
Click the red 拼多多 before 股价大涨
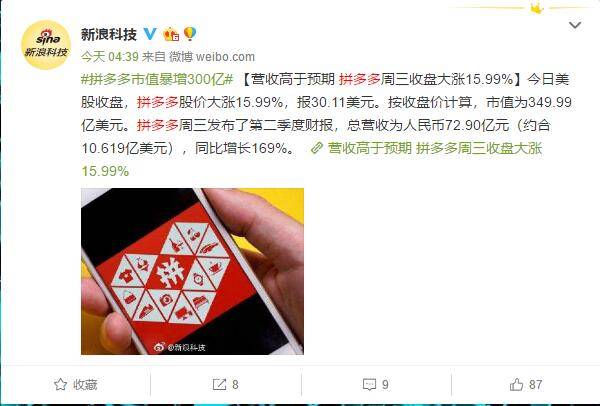coord(158,103)
